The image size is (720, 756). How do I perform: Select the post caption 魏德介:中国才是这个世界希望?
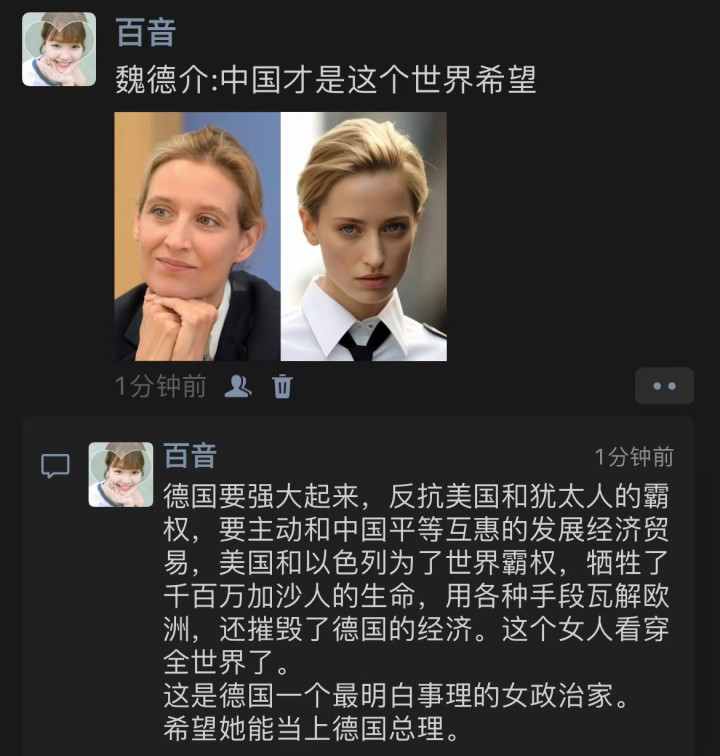point(326,80)
